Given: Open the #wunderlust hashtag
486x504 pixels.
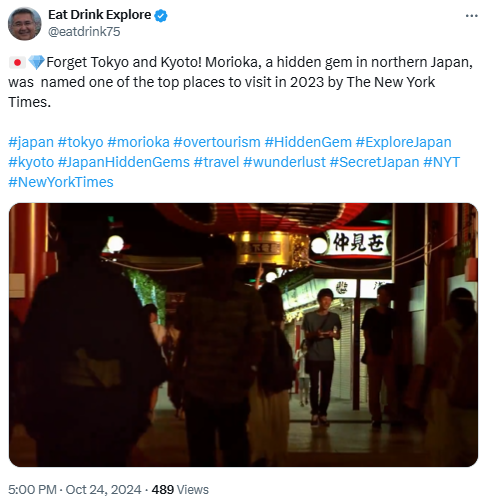Looking at the screenshot, I should 284,162.
